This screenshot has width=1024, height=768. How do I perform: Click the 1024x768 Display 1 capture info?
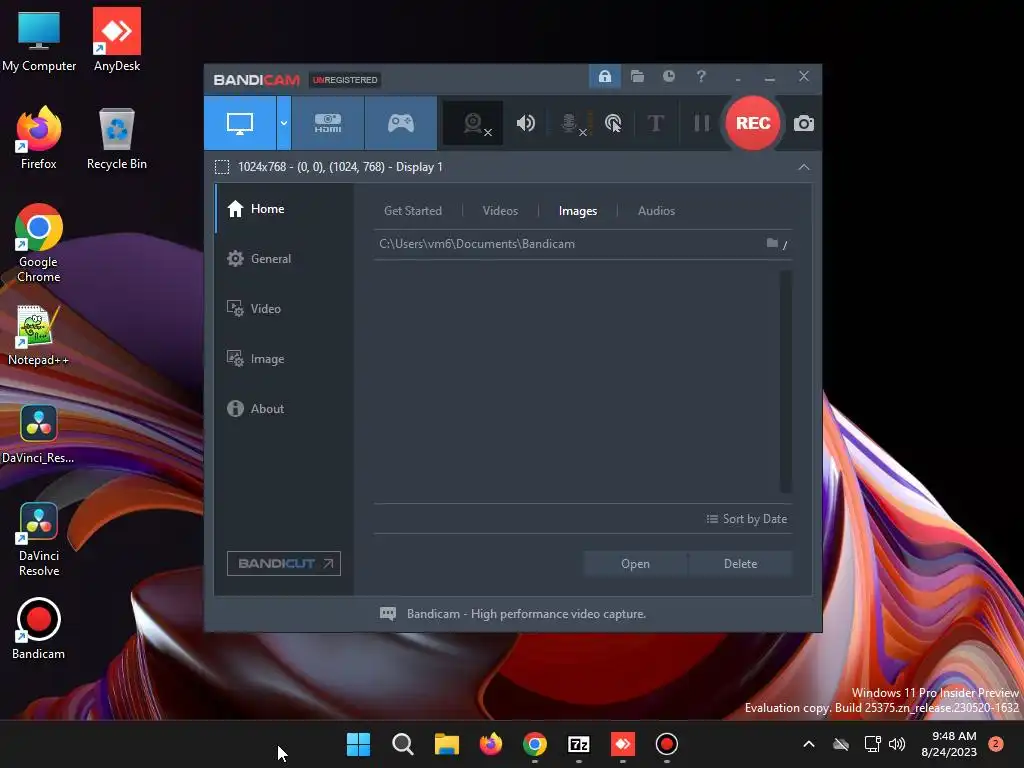[340, 167]
